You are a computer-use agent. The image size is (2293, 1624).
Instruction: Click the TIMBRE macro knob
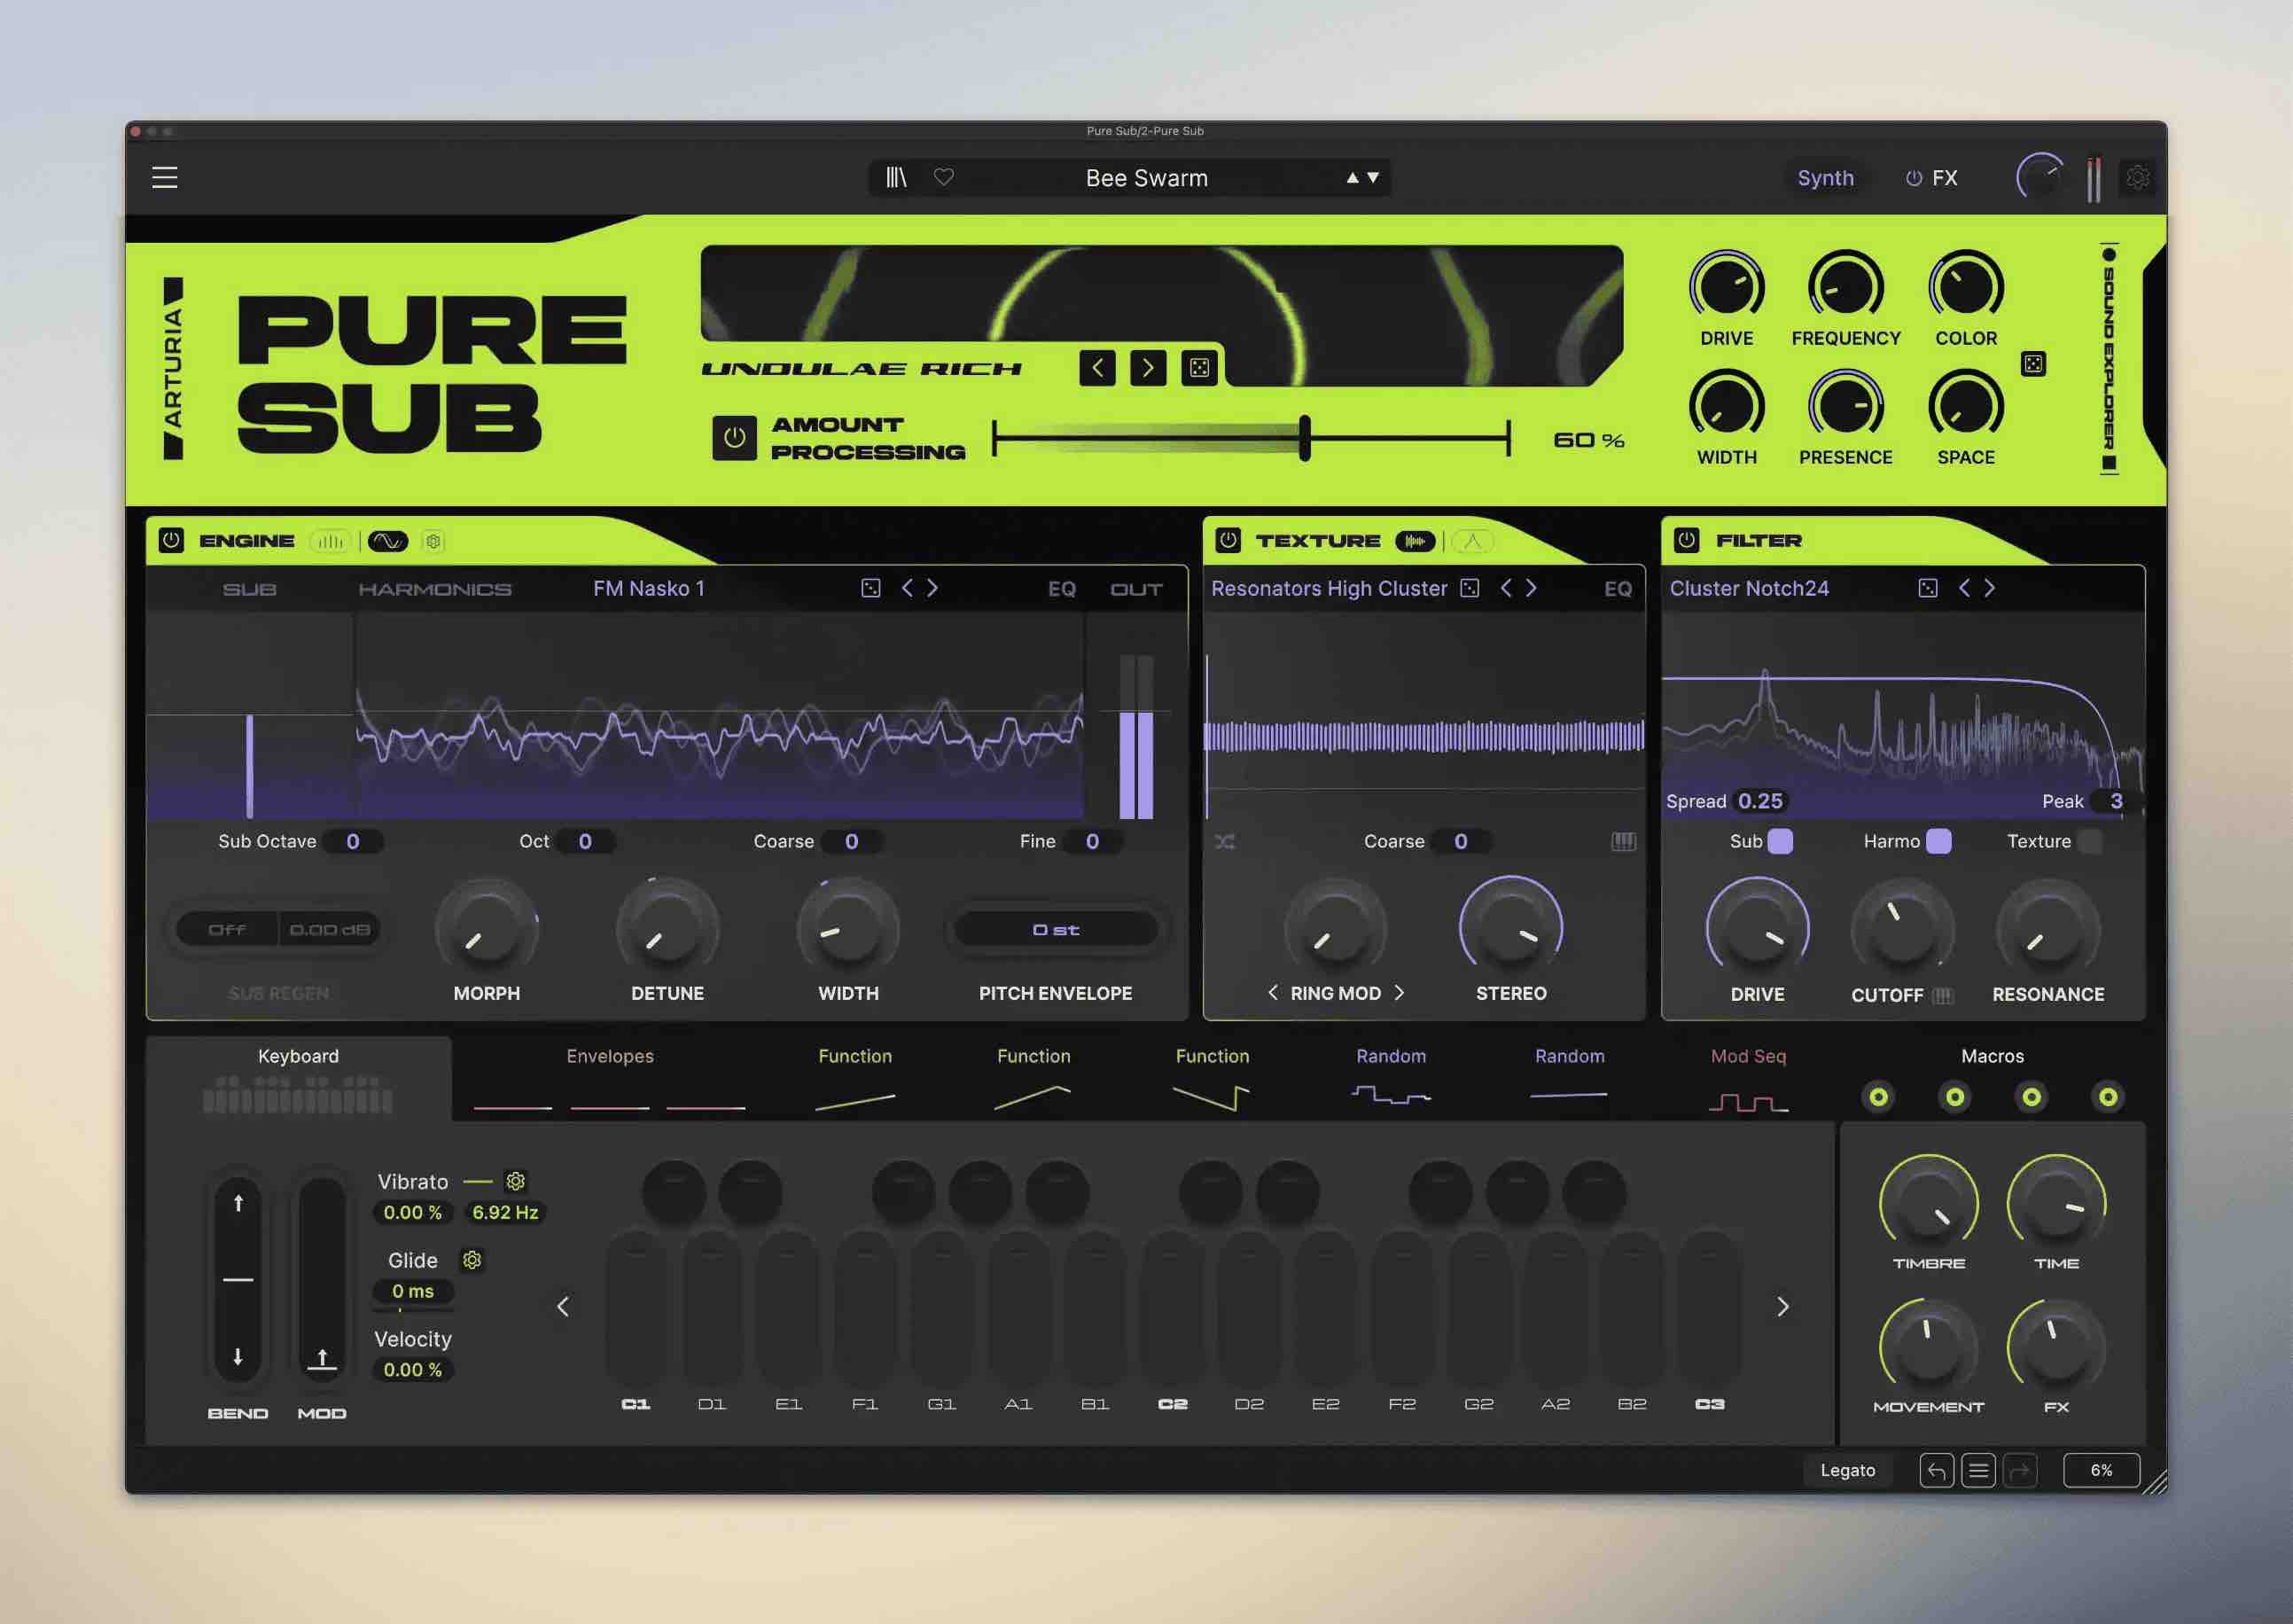(x=1929, y=1204)
